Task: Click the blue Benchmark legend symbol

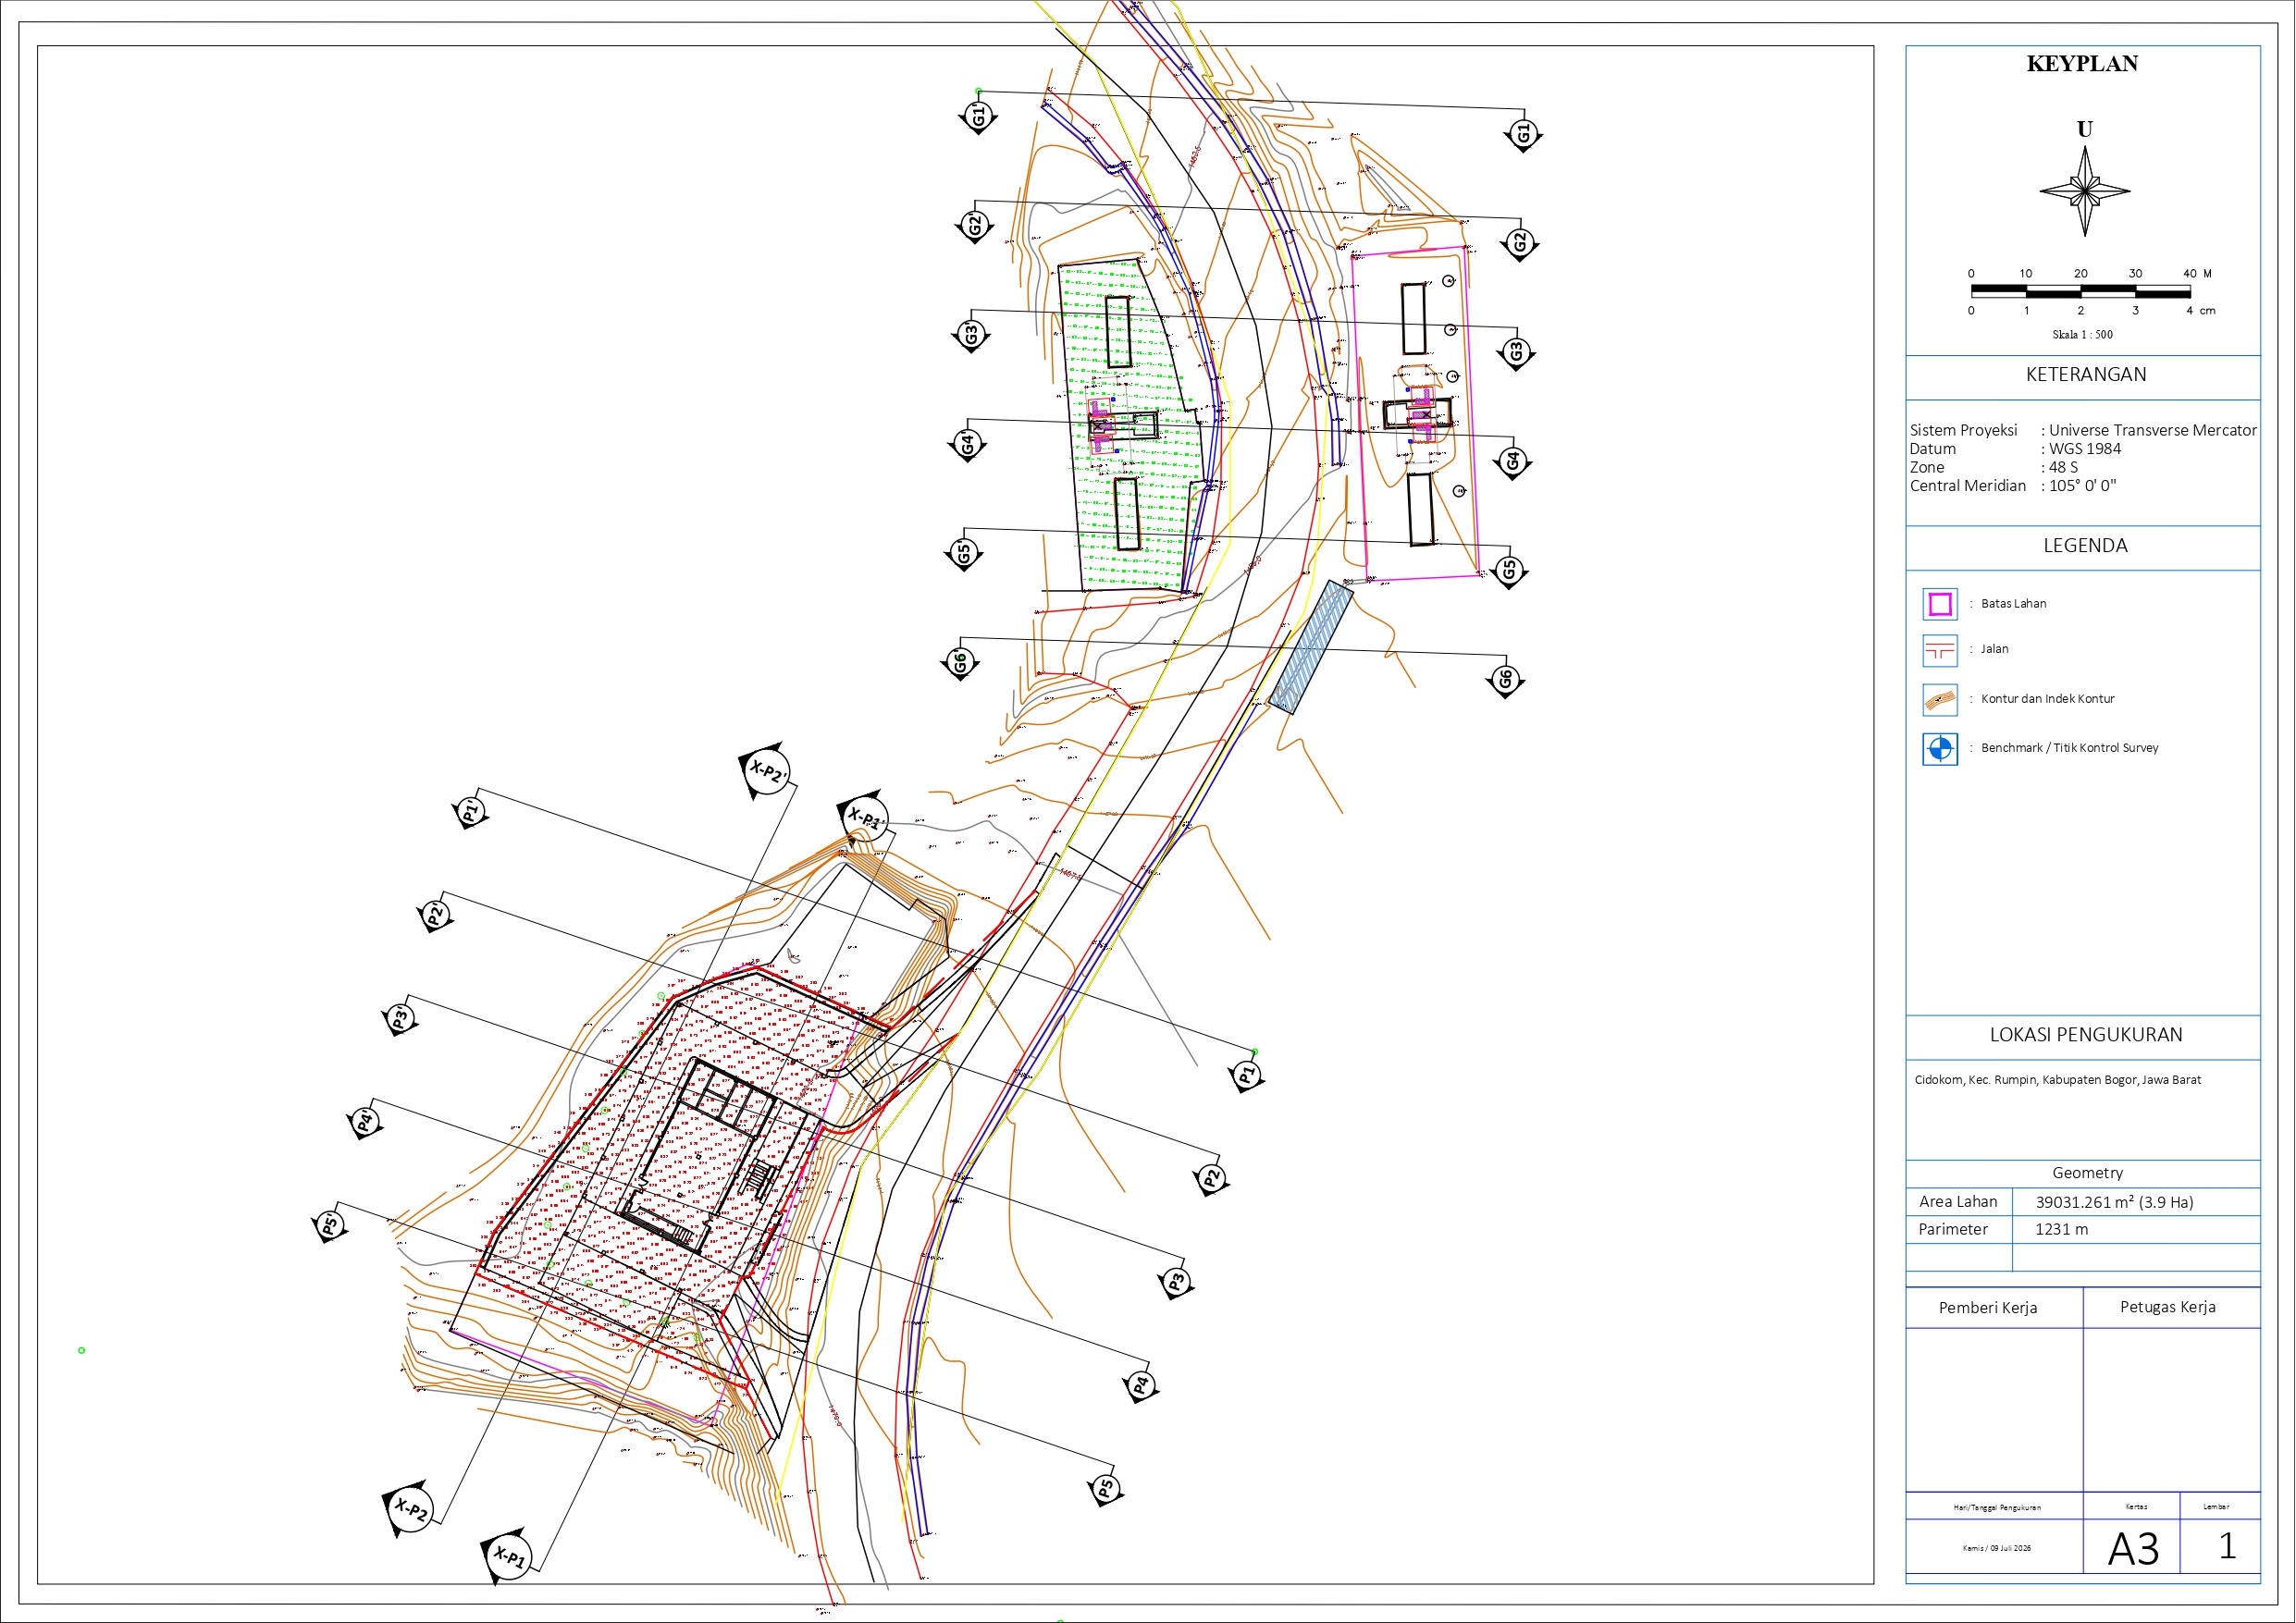Action: tap(1940, 748)
